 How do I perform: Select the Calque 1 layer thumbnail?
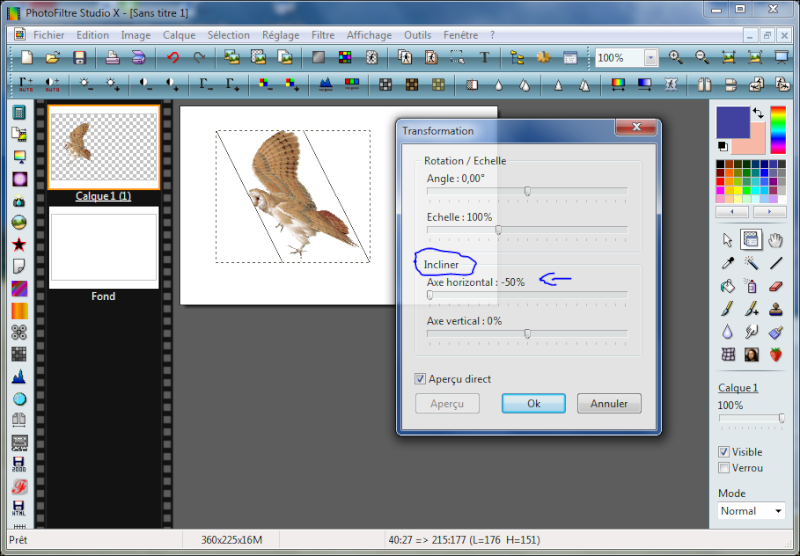(104, 147)
